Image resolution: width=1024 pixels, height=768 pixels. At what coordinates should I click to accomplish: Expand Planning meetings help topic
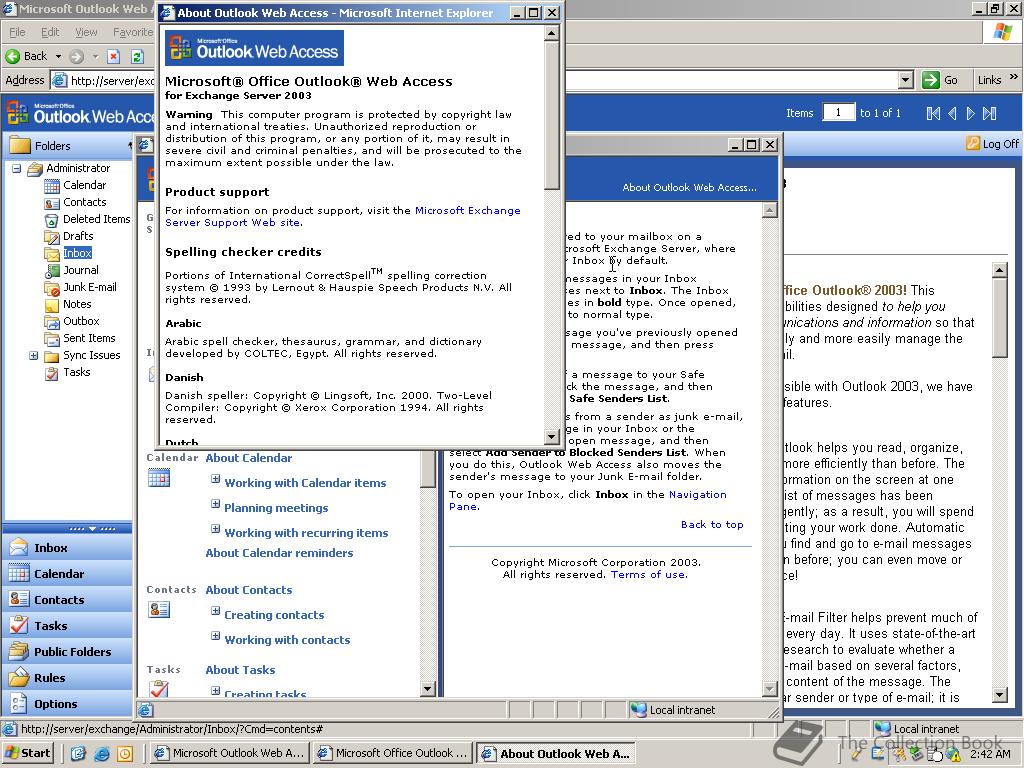coord(216,504)
